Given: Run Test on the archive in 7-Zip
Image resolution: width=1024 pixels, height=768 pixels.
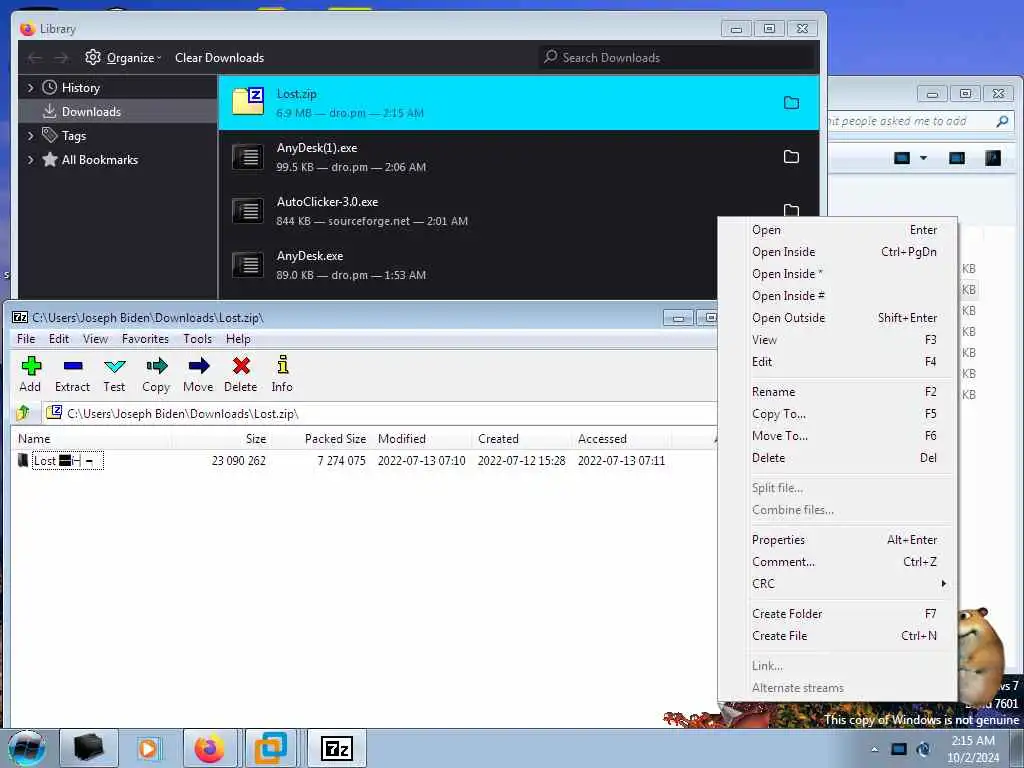Looking at the screenshot, I should (114, 374).
